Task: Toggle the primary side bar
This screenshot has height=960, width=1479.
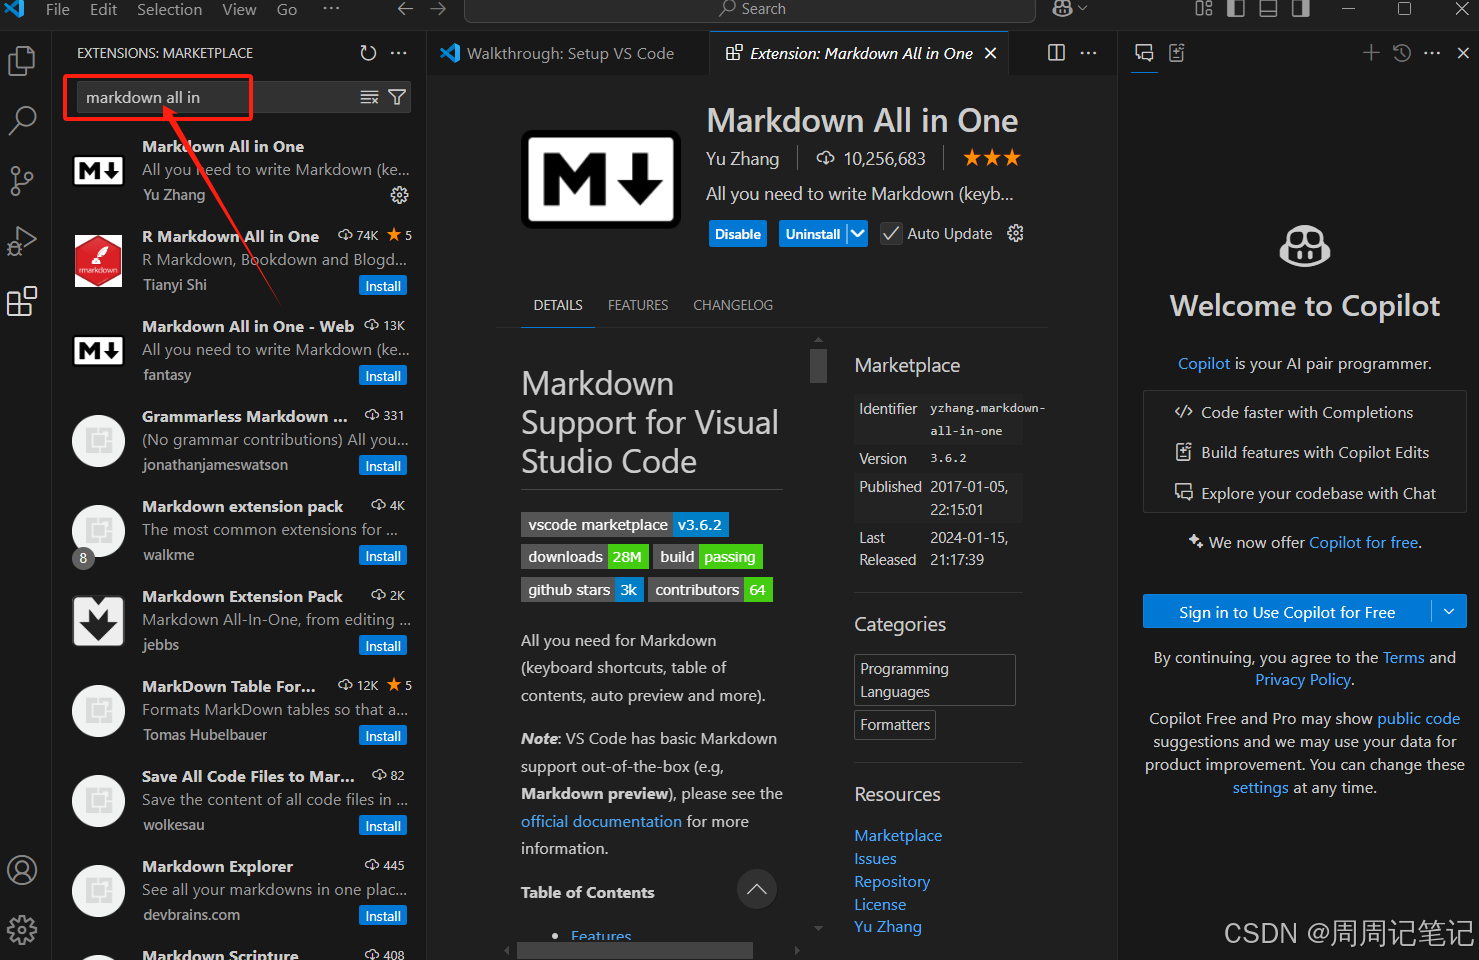Action: click(1236, 9)
